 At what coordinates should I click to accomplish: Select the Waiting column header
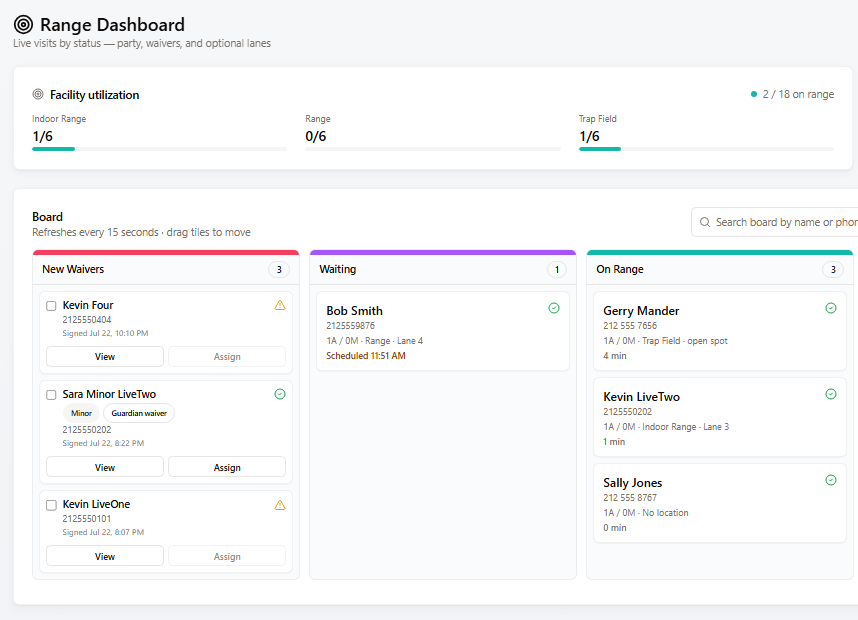(x=443, y=269)
